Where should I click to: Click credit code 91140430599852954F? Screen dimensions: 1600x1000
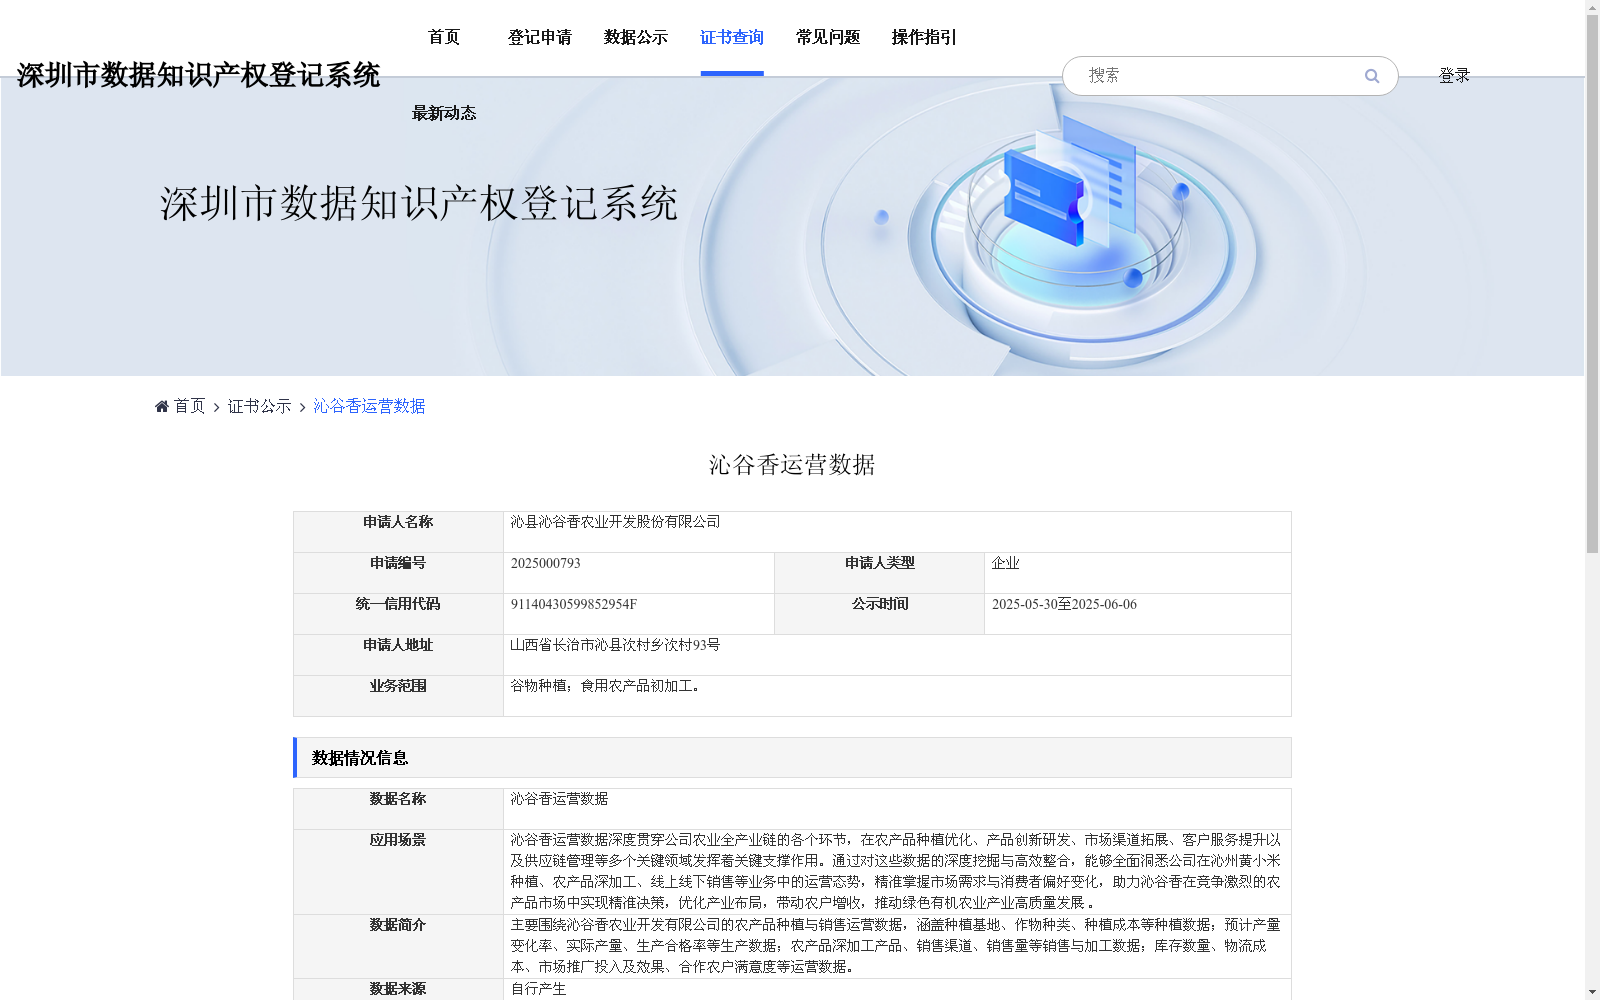[574, 604]
